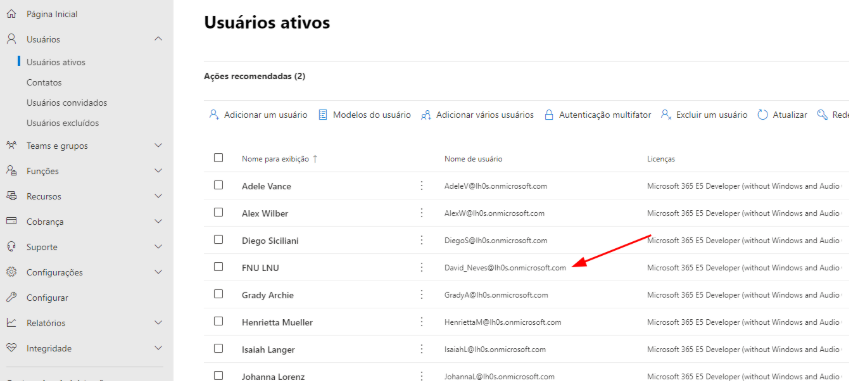Screen dimensions: 849x381
Task: Open more actions dots for Johanna Lorenz
Action: 421,376
